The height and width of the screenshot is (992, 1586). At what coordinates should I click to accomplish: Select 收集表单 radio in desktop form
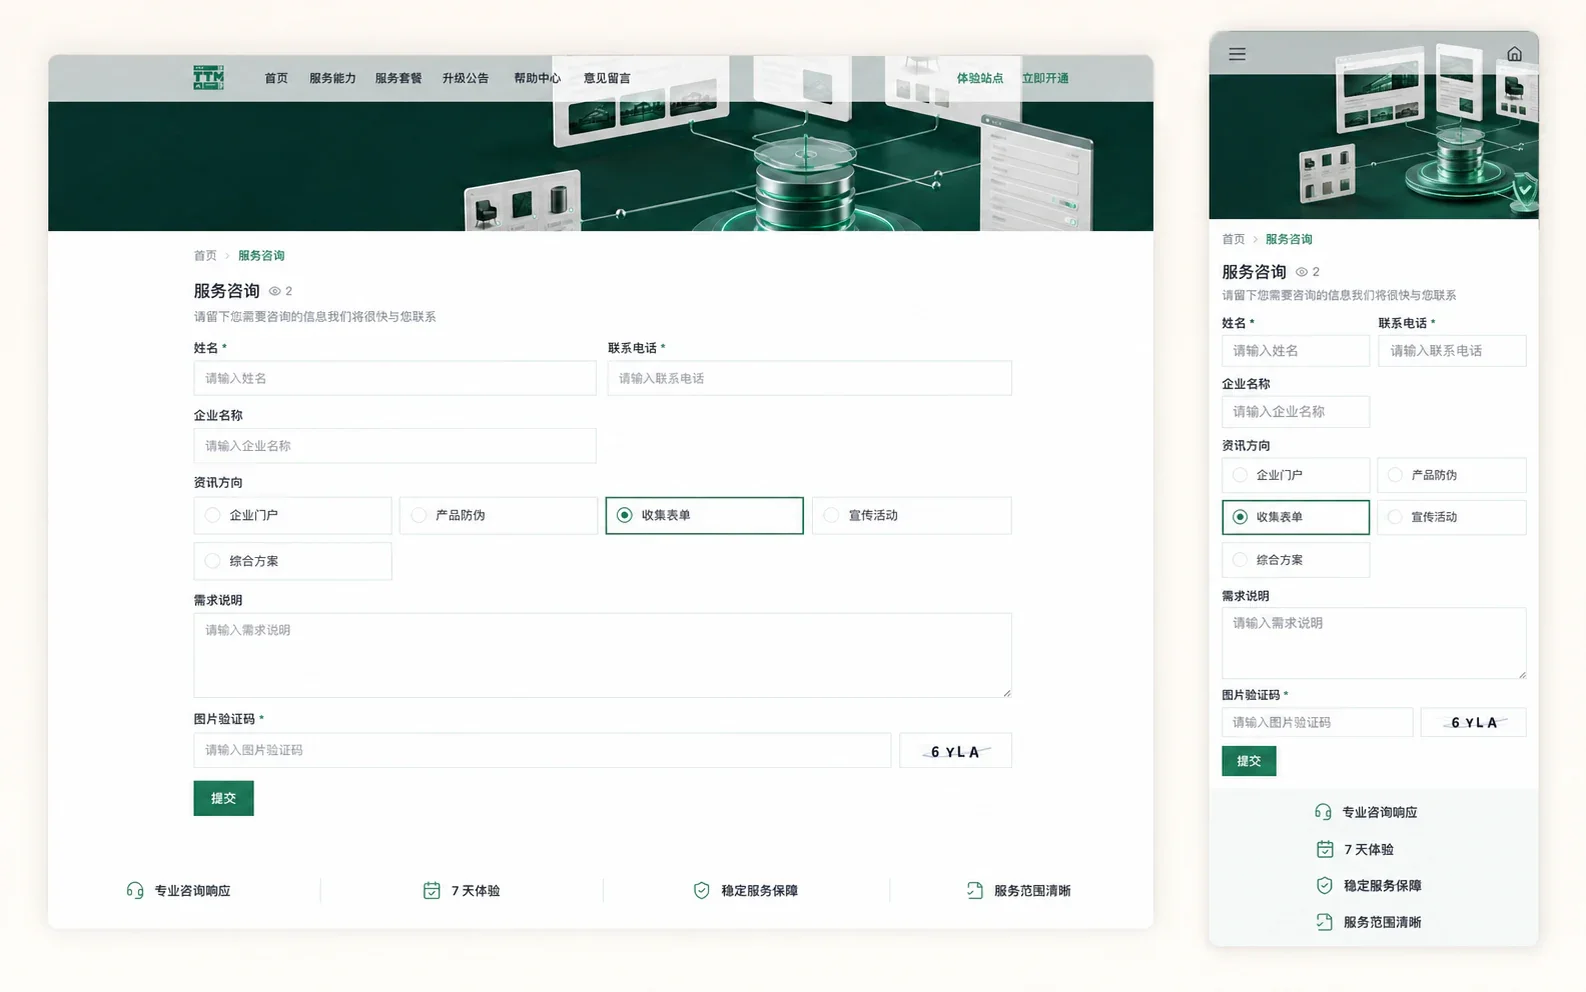[x=624, y=515]
